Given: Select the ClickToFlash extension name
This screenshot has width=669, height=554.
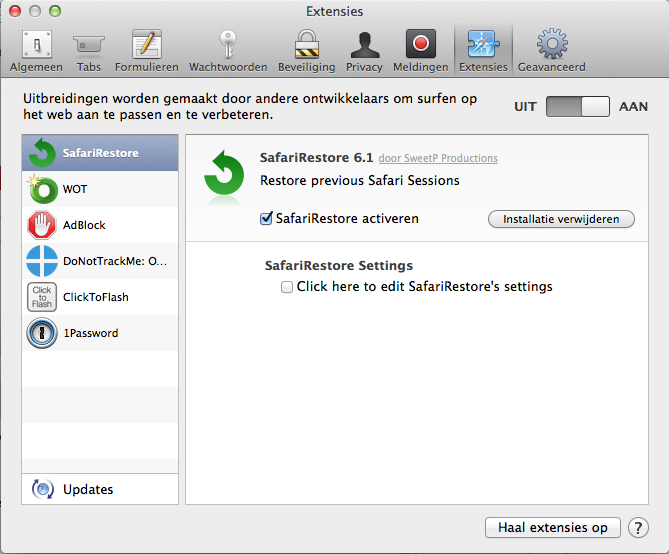Looking at the screenshot, I should pos(96,297).
